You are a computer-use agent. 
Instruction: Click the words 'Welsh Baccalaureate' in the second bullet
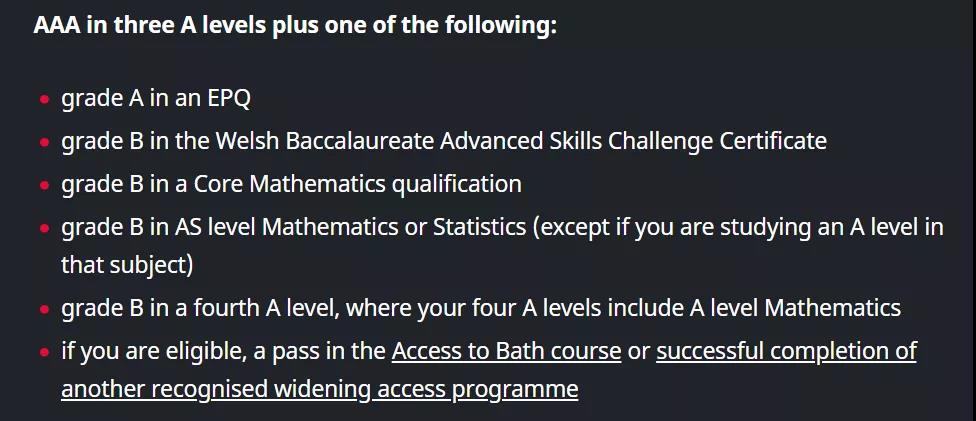[325, 141]
